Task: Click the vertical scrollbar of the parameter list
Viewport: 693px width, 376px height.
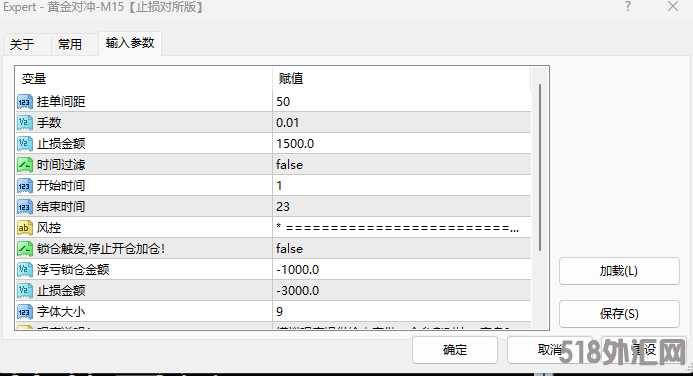Action: pyautogui.click(x=540, y=168)
